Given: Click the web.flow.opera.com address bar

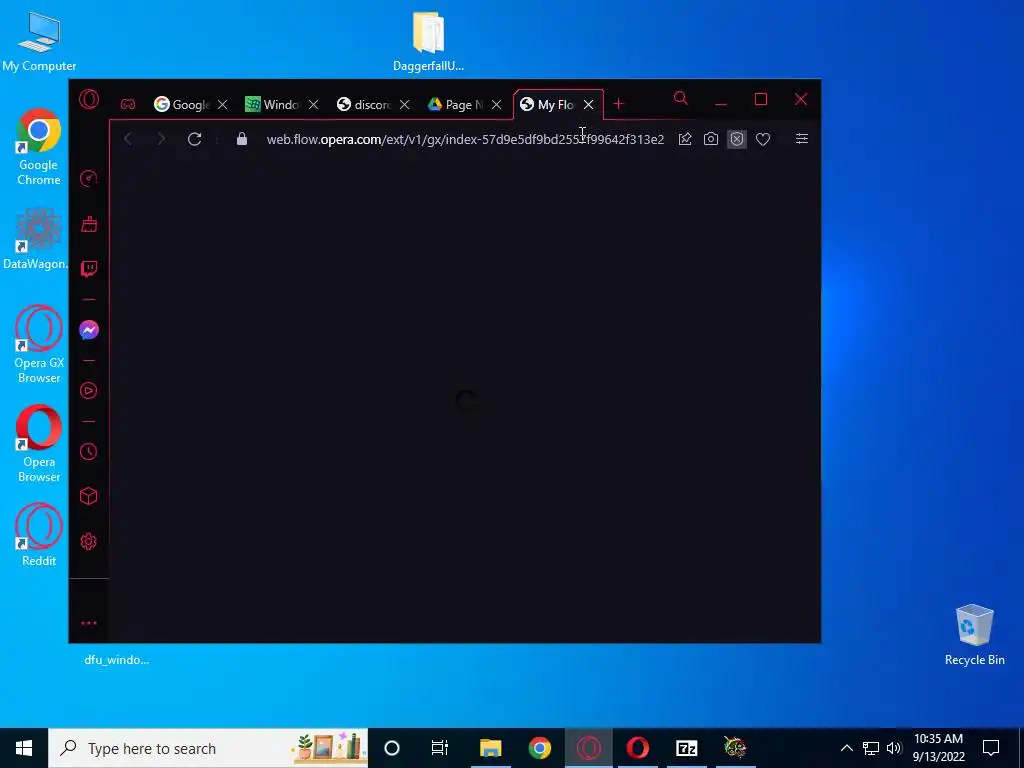Looking at the screenshot, I should tap(465, 139).
